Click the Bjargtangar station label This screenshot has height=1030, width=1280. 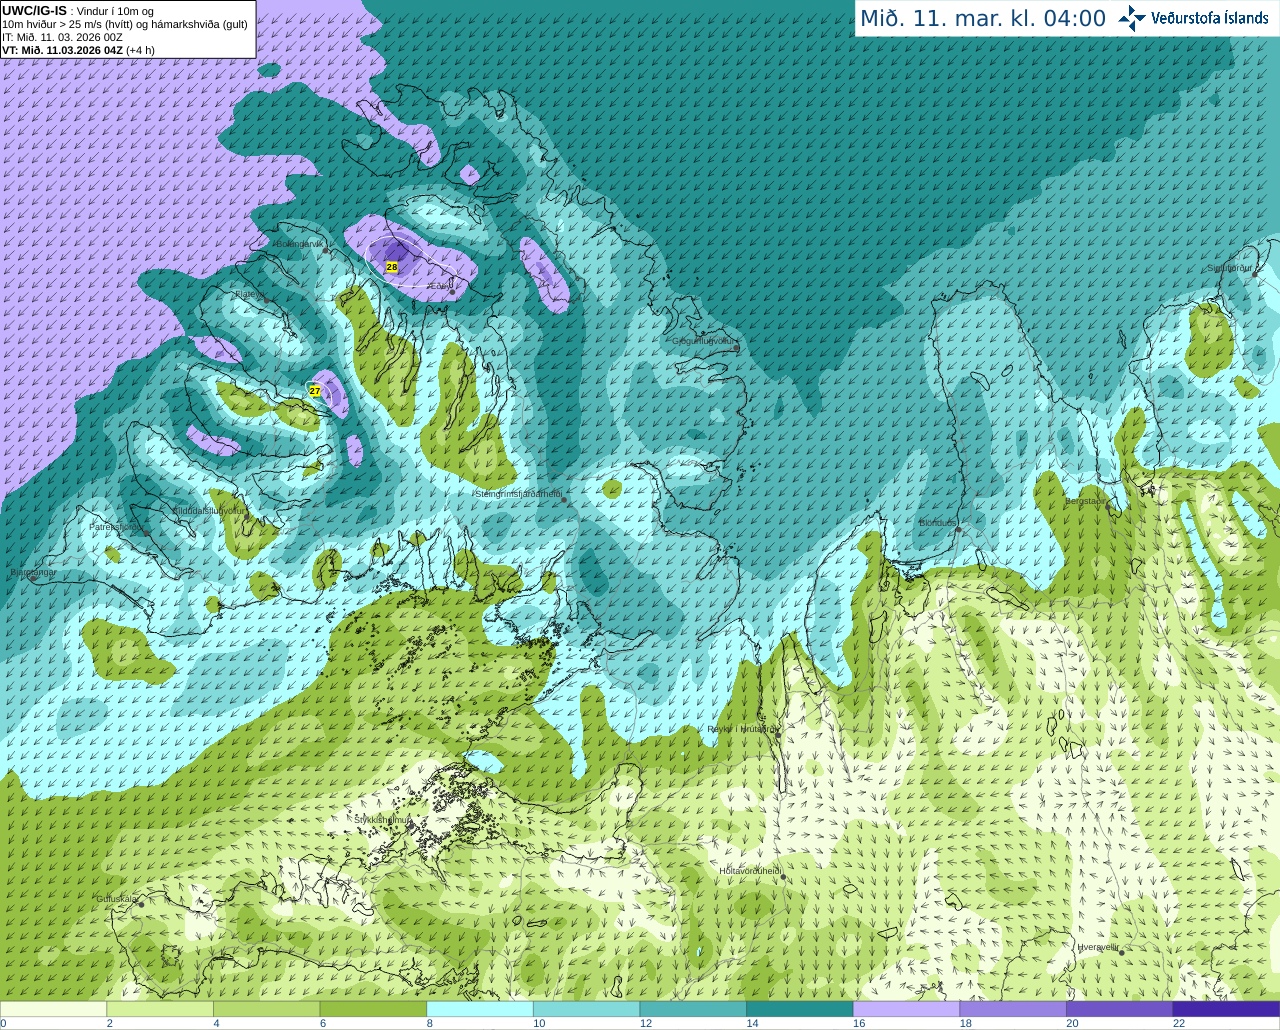tap(33, 572)
